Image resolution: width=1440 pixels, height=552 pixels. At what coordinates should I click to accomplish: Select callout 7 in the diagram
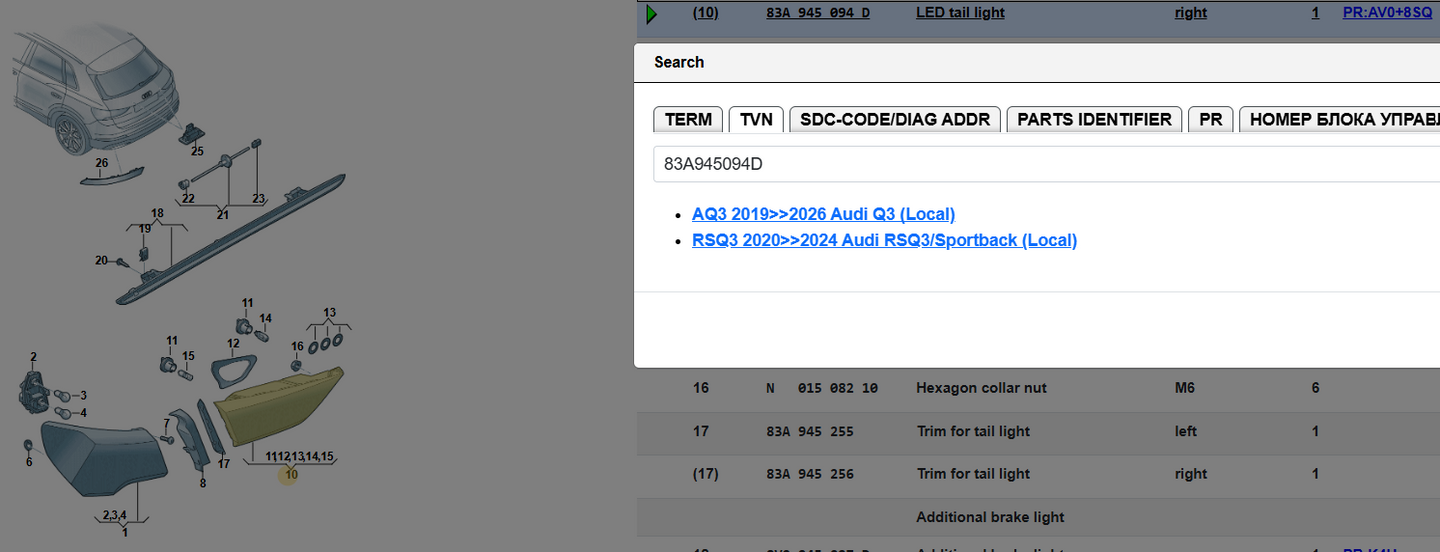coord(167,424)
